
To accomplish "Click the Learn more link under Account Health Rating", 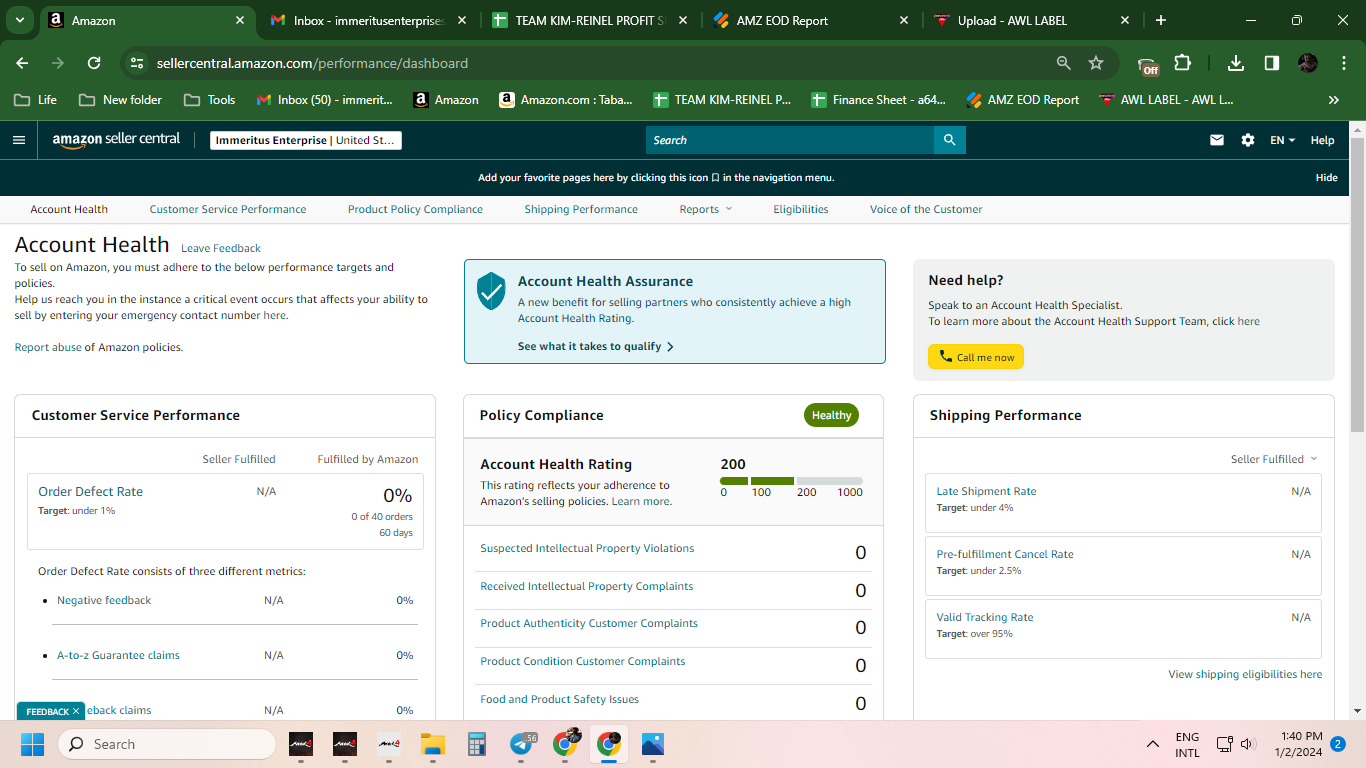I will point(640,501).
